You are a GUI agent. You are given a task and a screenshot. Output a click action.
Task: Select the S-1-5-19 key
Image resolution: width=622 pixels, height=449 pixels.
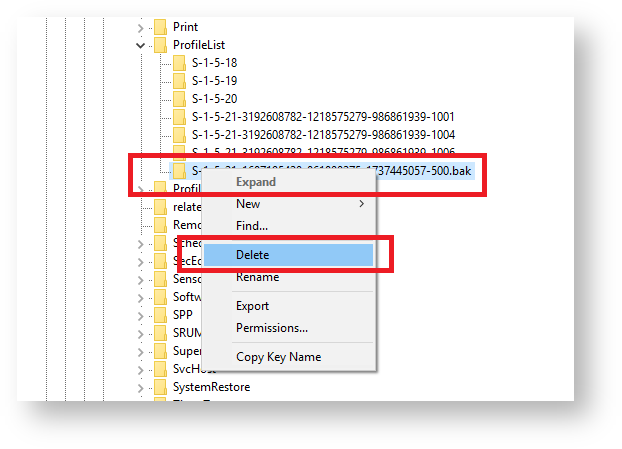pyautogui.click(x=215, y=81)
